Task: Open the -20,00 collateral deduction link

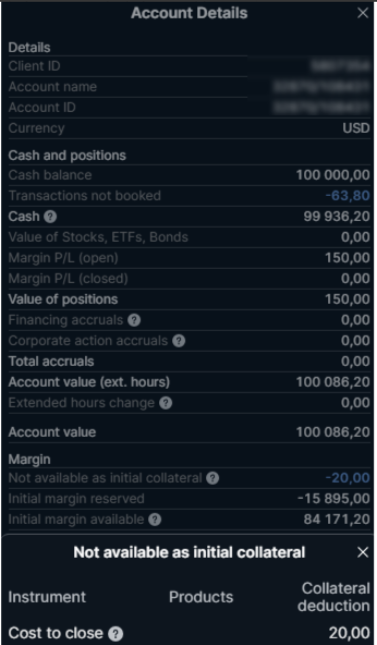Action: 347,478
